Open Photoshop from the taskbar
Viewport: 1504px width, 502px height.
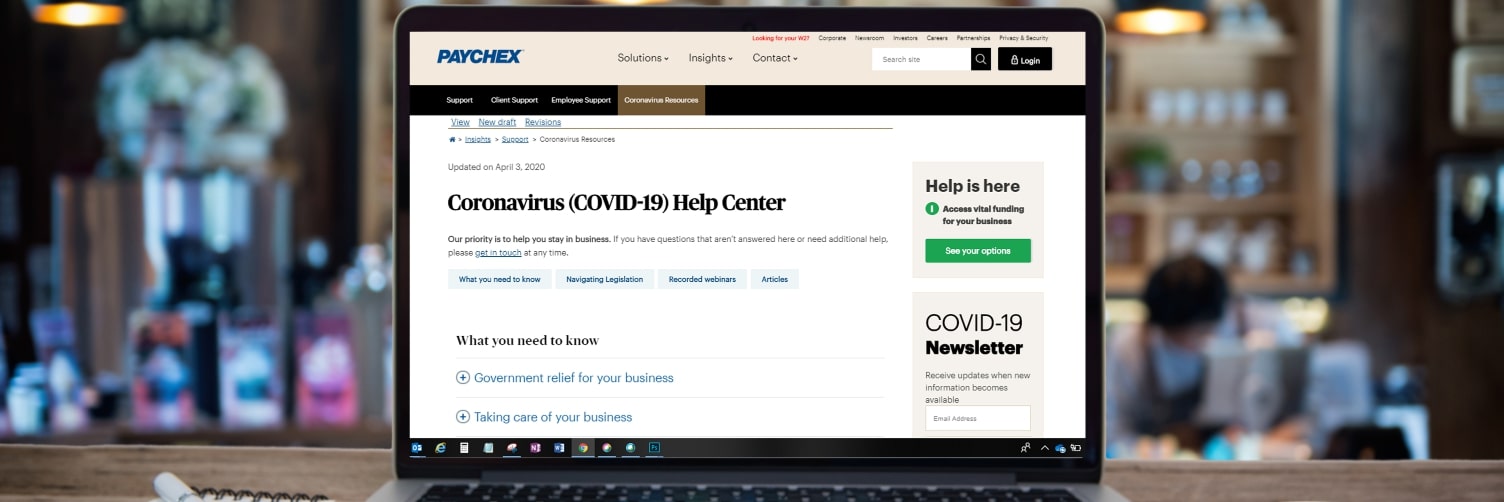[x=654, y=448]
